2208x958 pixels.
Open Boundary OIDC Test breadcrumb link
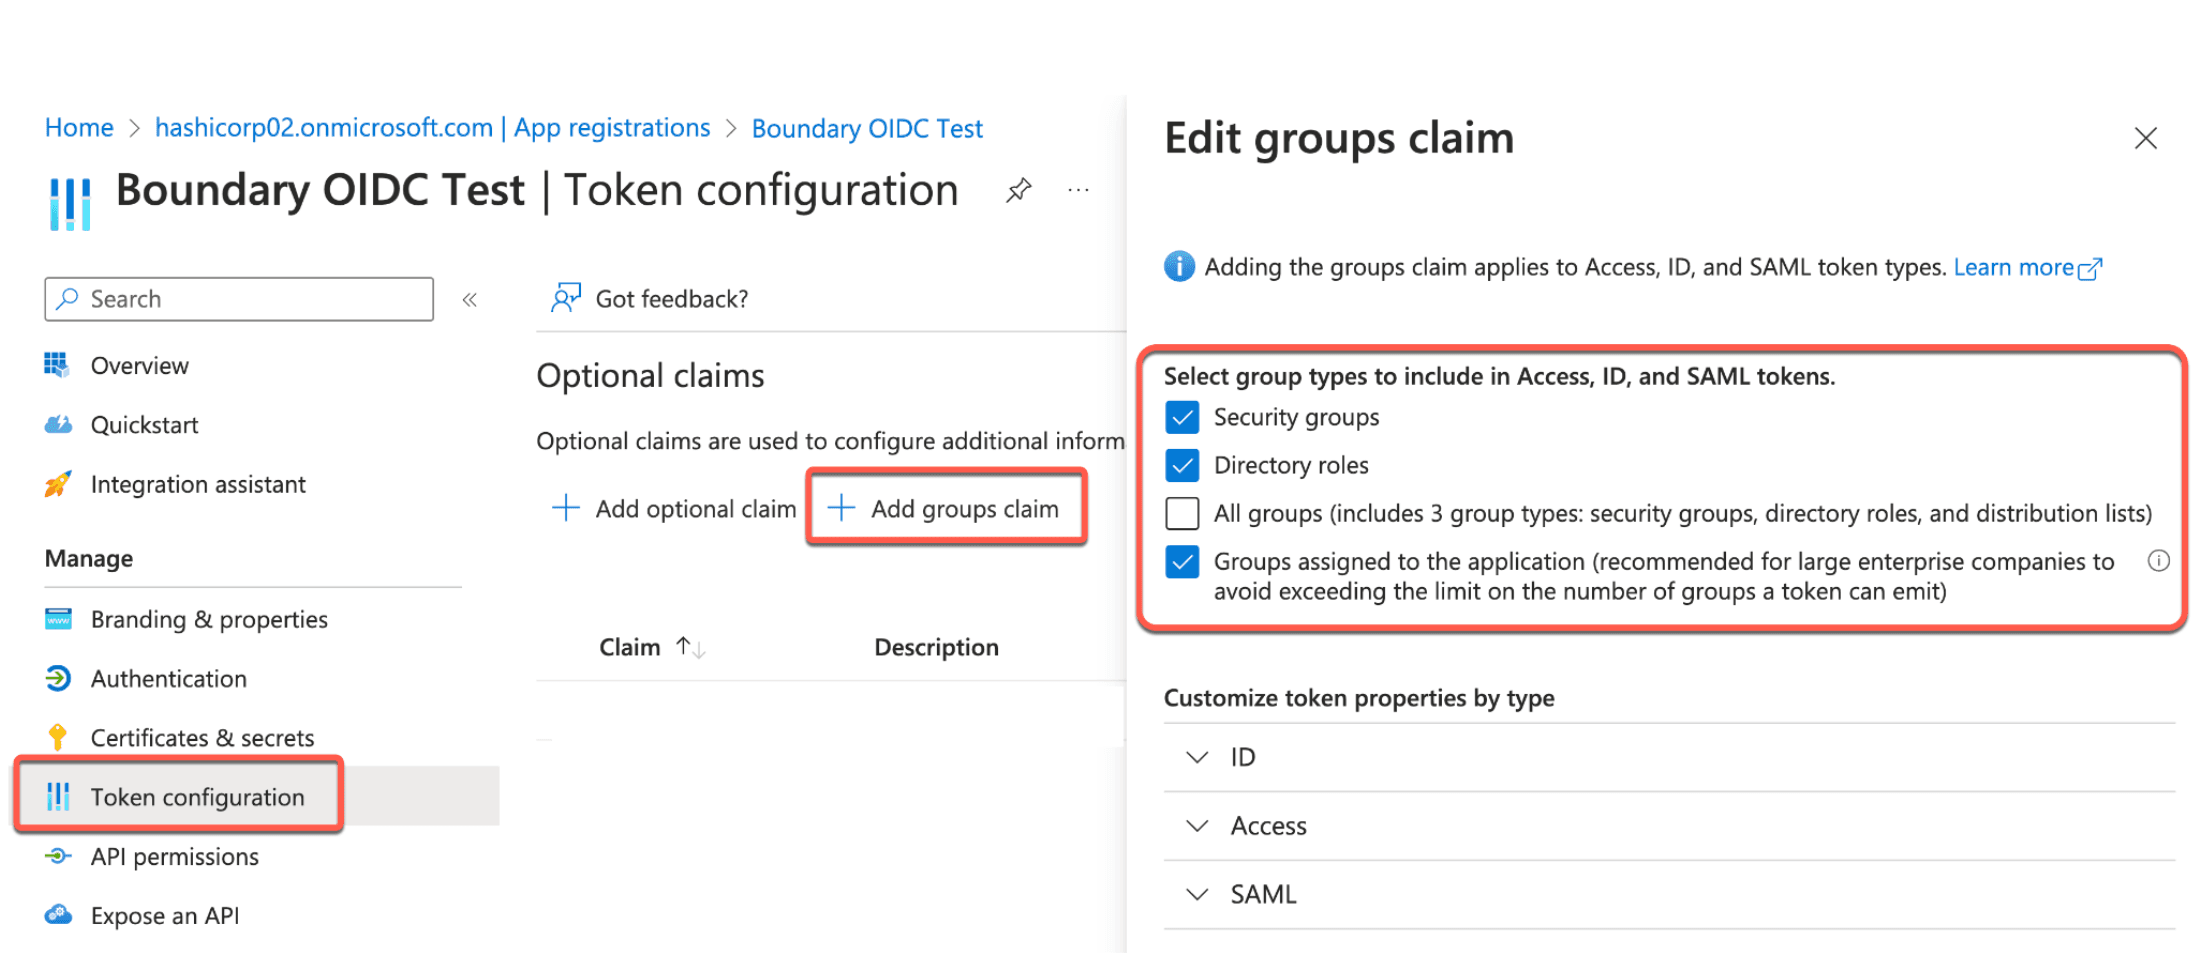pos(867,128)
